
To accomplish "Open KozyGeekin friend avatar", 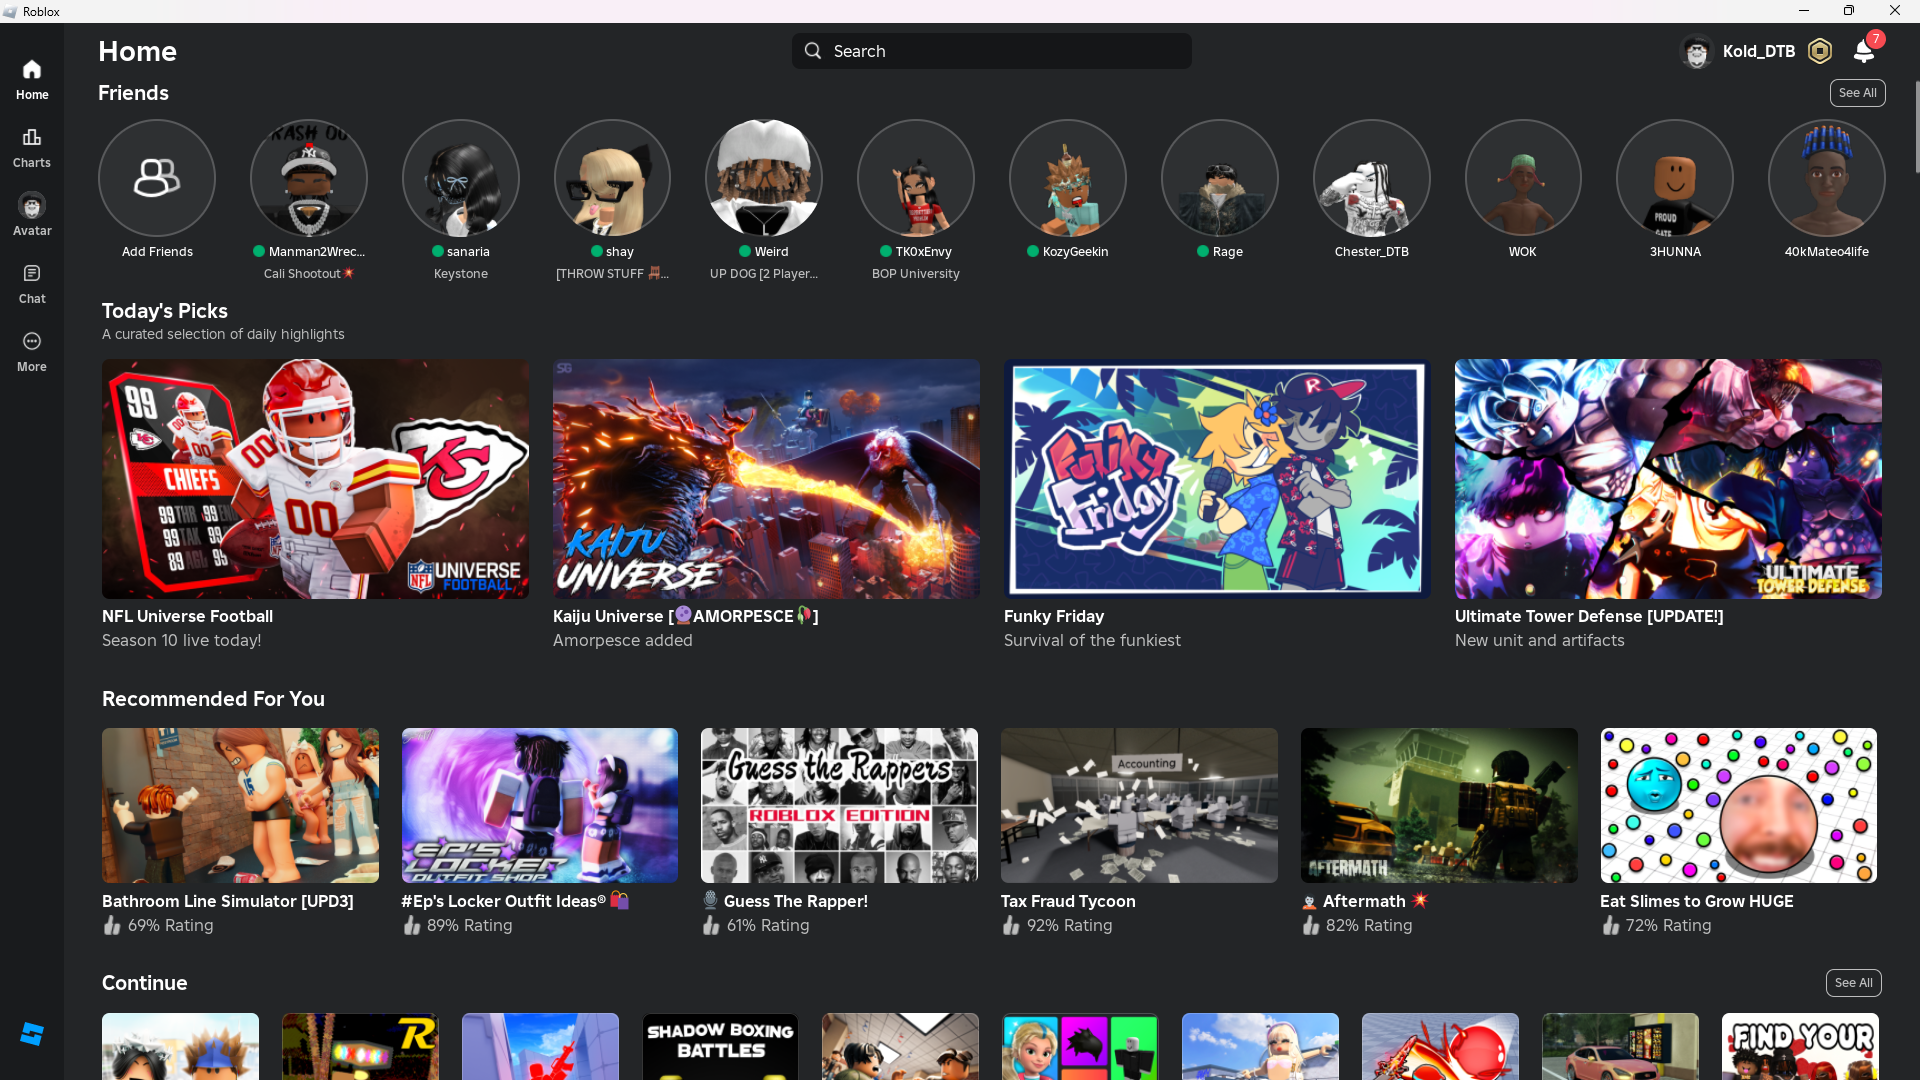I will pos(1068,178).
